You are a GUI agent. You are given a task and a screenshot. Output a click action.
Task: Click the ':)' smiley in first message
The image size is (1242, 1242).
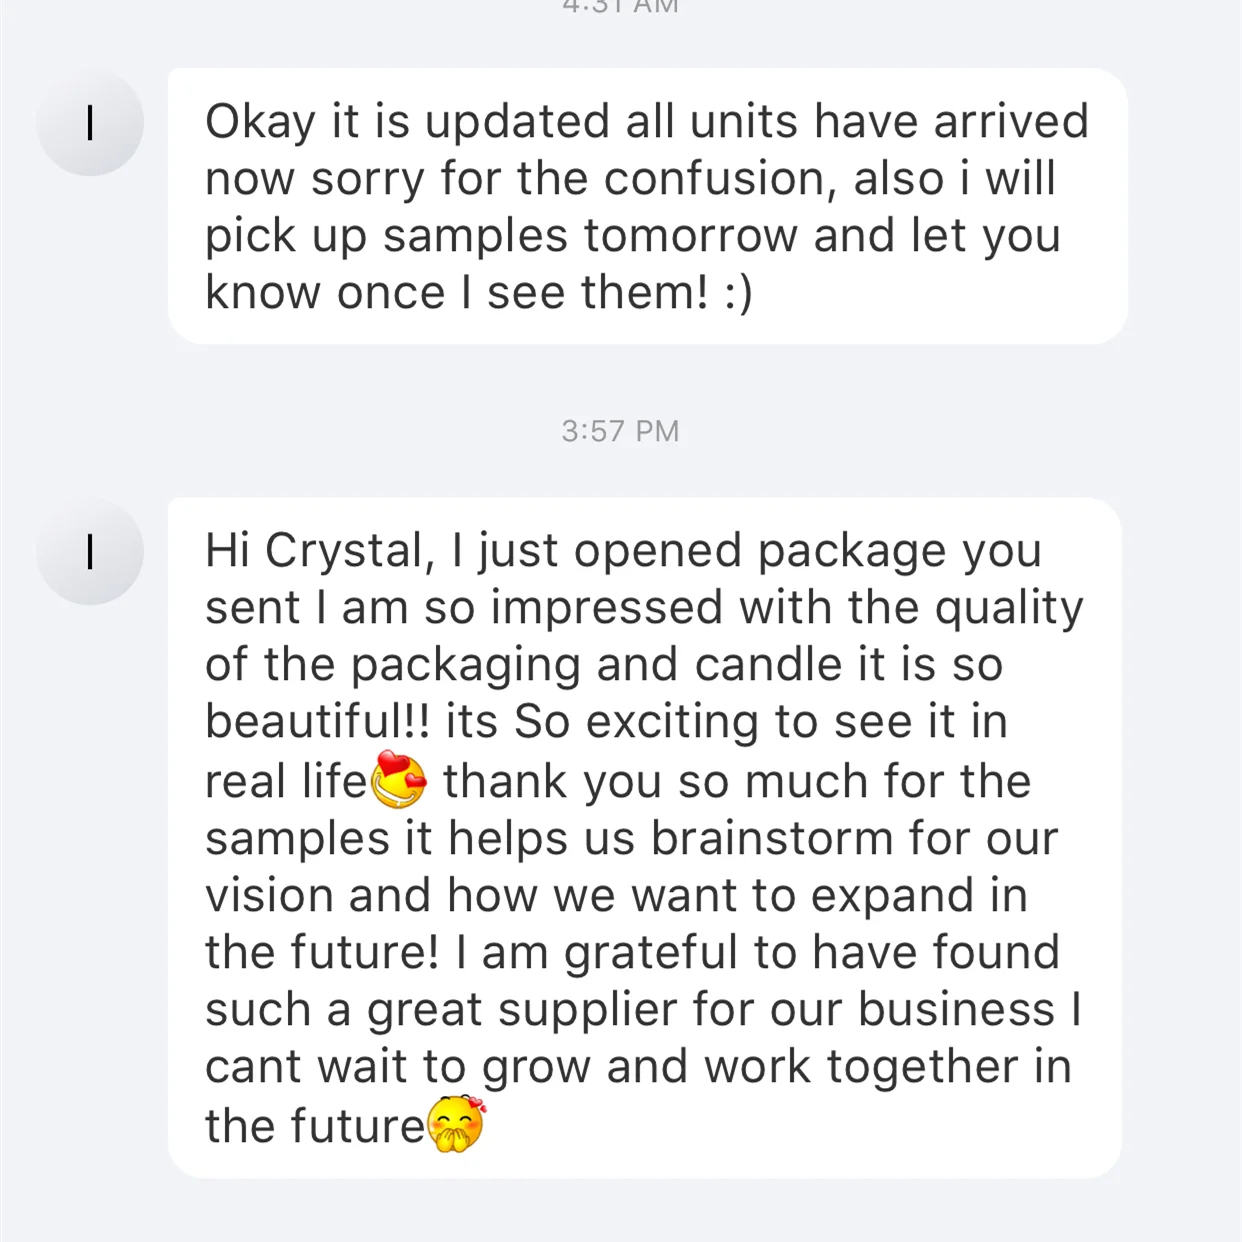click(x=738, y=292)
